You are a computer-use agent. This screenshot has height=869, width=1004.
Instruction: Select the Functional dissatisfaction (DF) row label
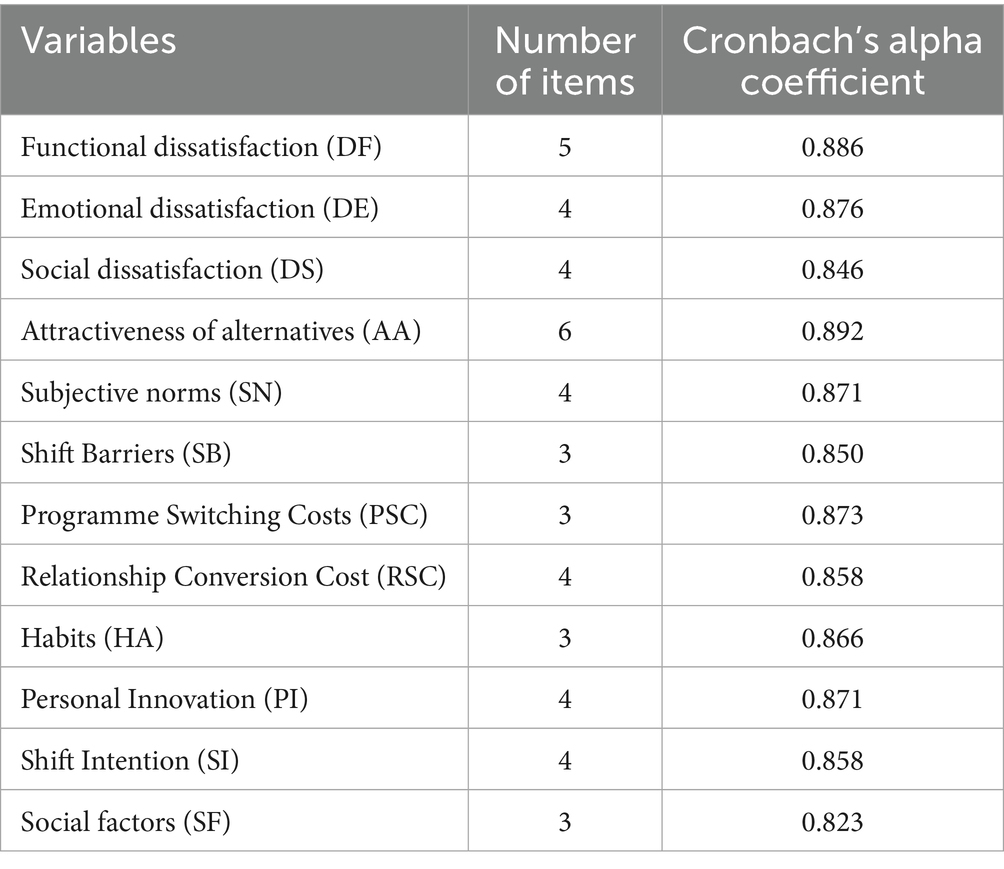202,147
